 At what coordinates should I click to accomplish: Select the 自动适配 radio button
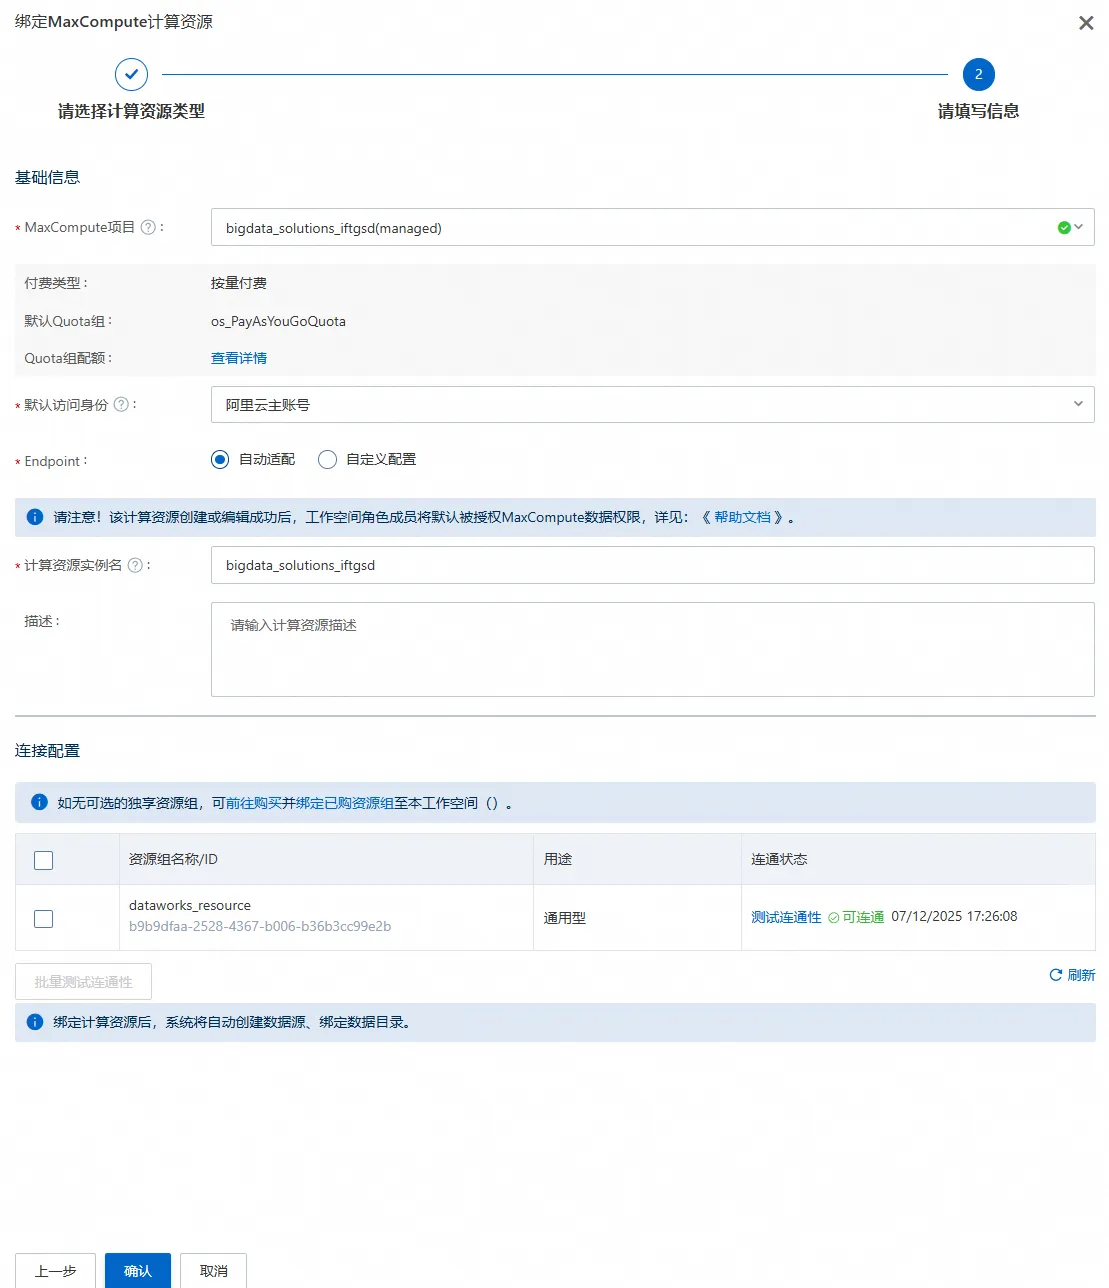[x=220, y=460]
